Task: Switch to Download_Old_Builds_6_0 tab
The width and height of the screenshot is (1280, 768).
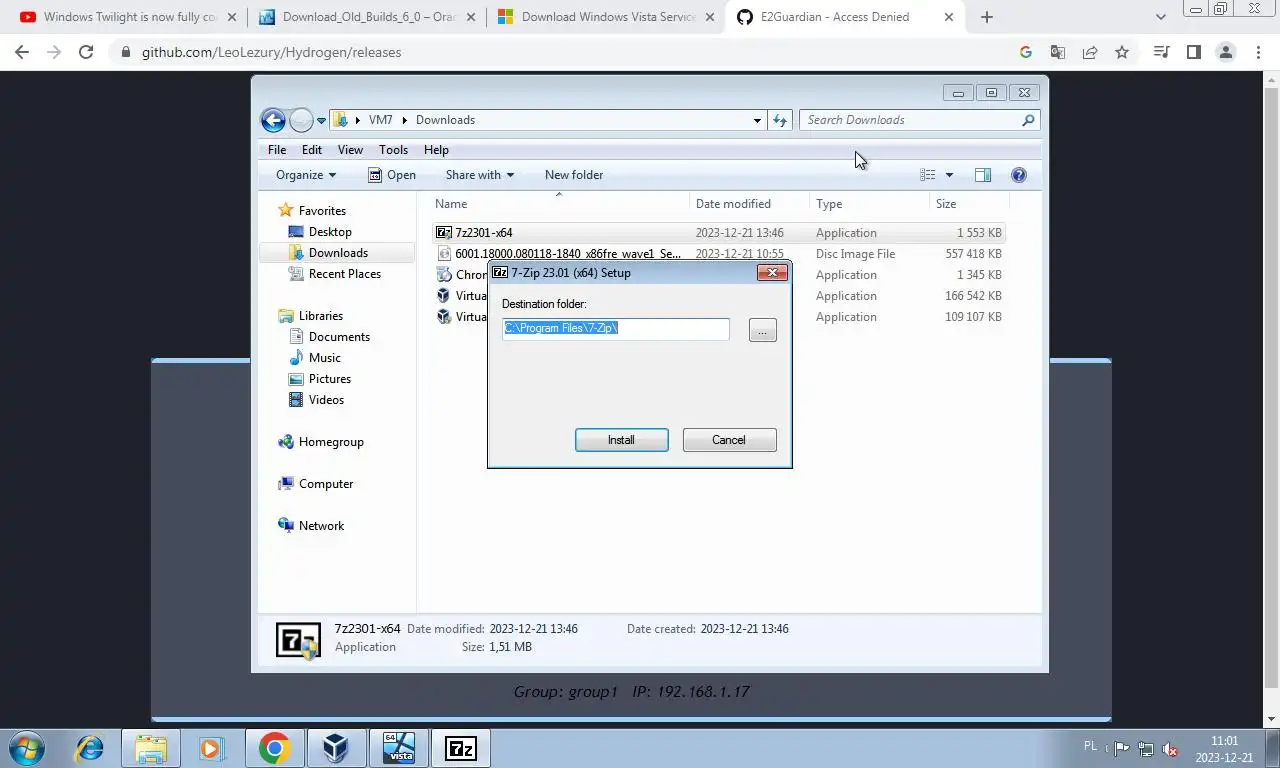Action: pyautogui.click(x=366, y=17)
